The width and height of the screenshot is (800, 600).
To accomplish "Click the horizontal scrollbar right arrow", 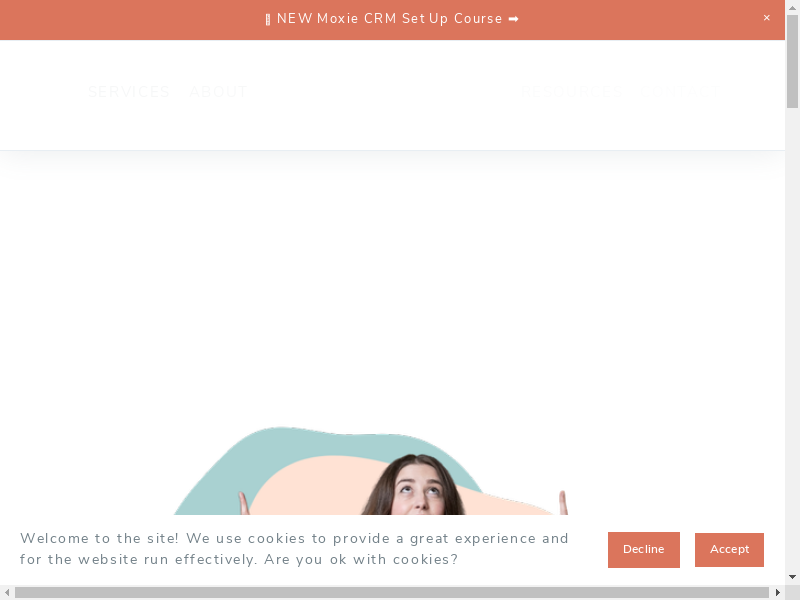I will (778, 592).
